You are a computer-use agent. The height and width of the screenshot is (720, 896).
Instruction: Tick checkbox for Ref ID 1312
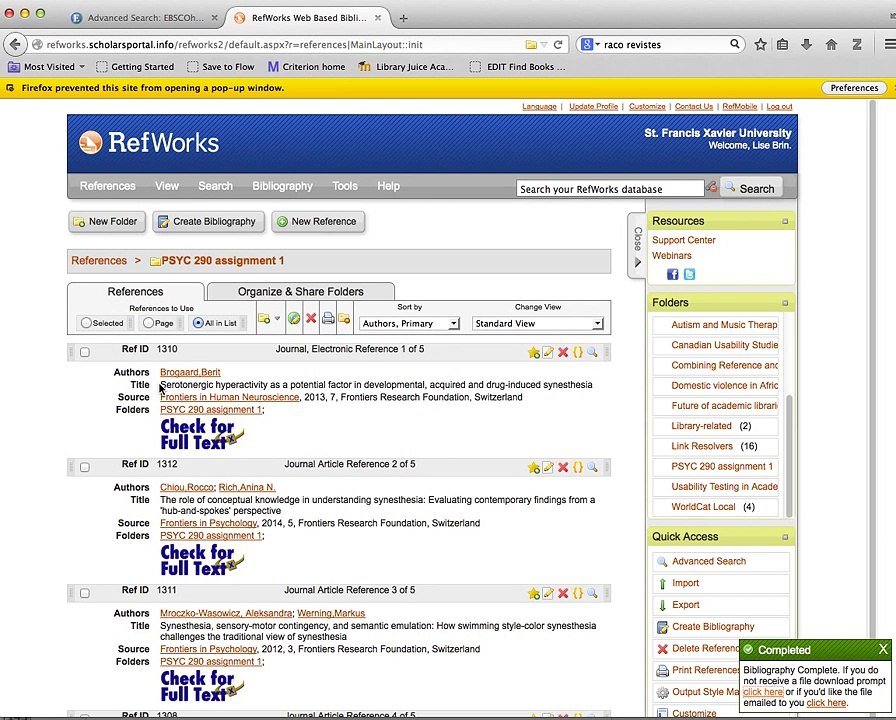pyautogui.click(x=85, y=467)
